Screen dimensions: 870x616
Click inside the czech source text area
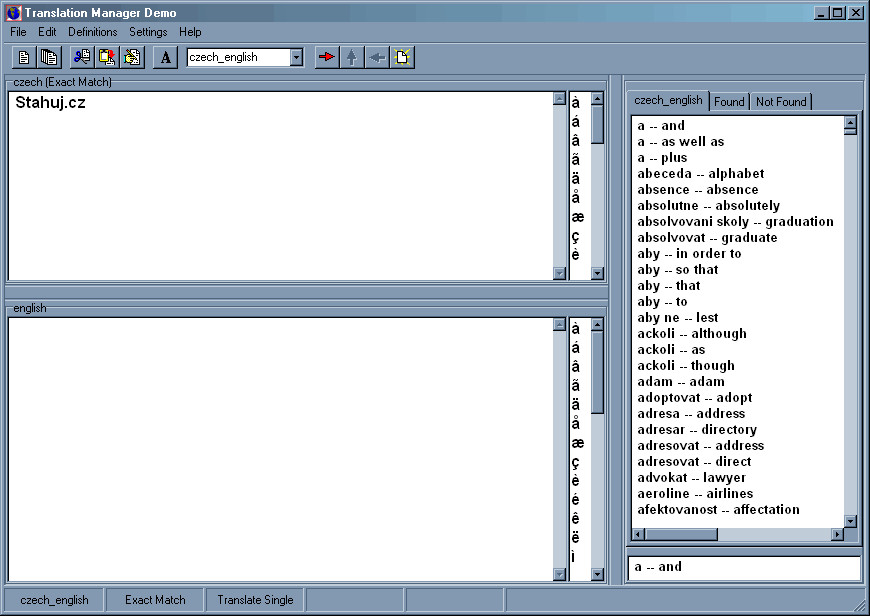click(x=281, y=186)
